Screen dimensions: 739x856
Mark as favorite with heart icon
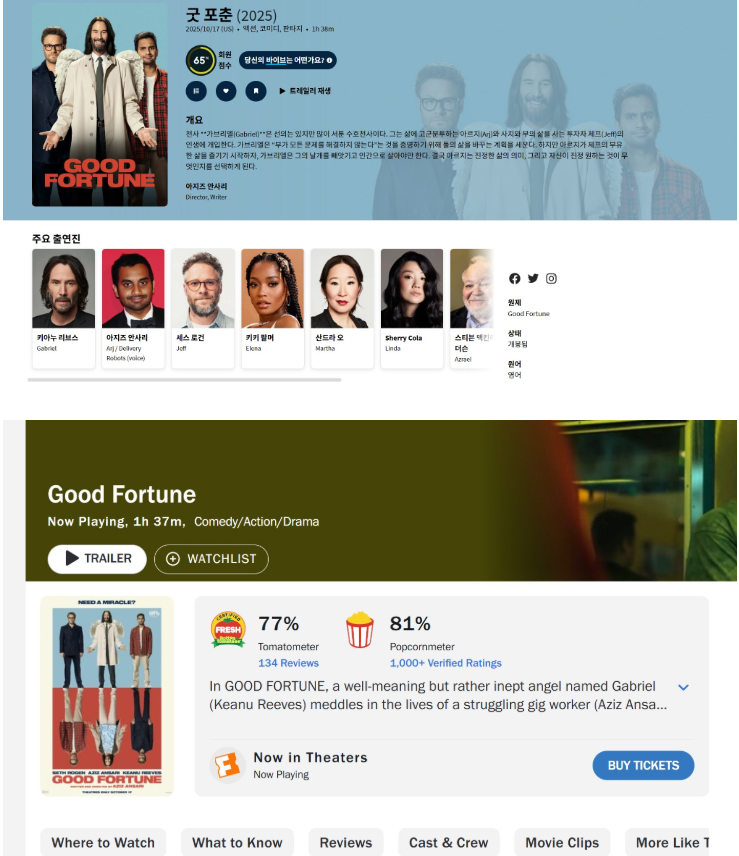pyautogui.click(x=226, y=91)
